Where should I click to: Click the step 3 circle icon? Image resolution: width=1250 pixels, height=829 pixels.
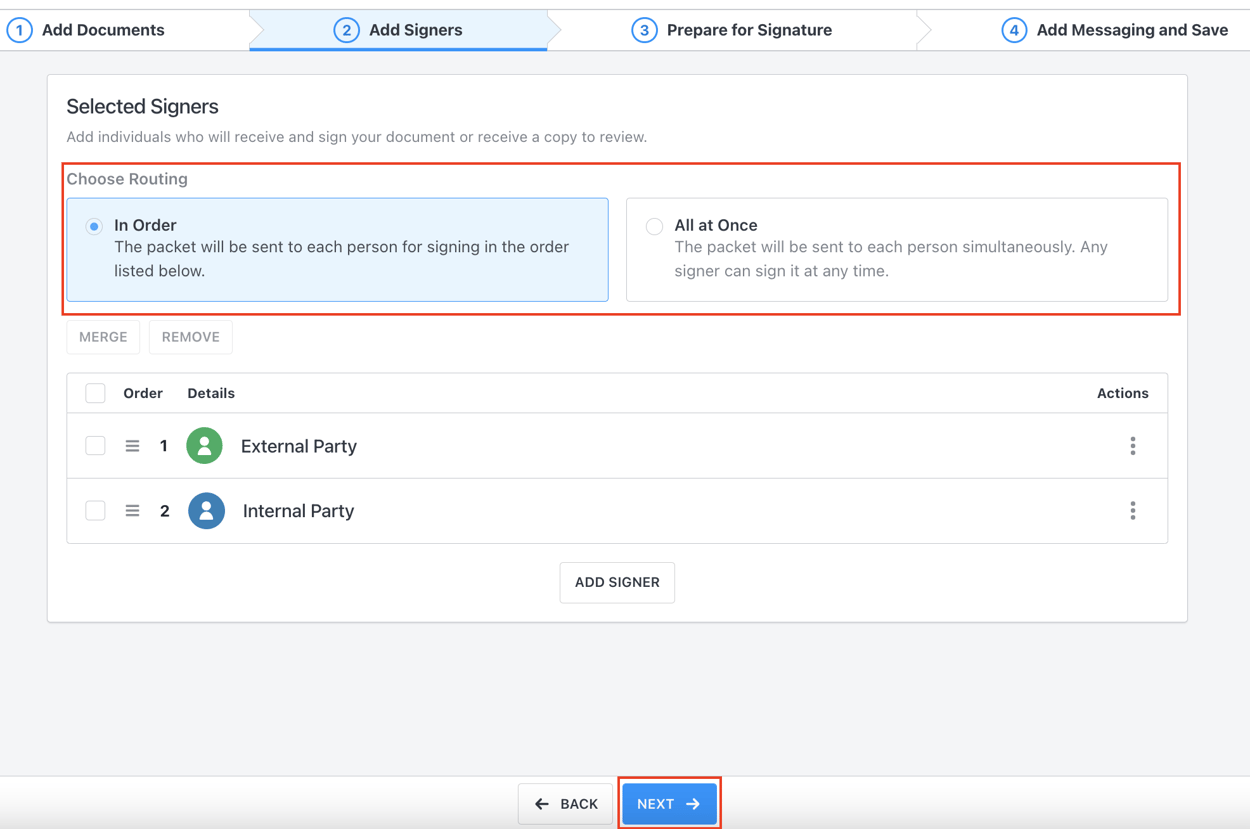[644, 30]
